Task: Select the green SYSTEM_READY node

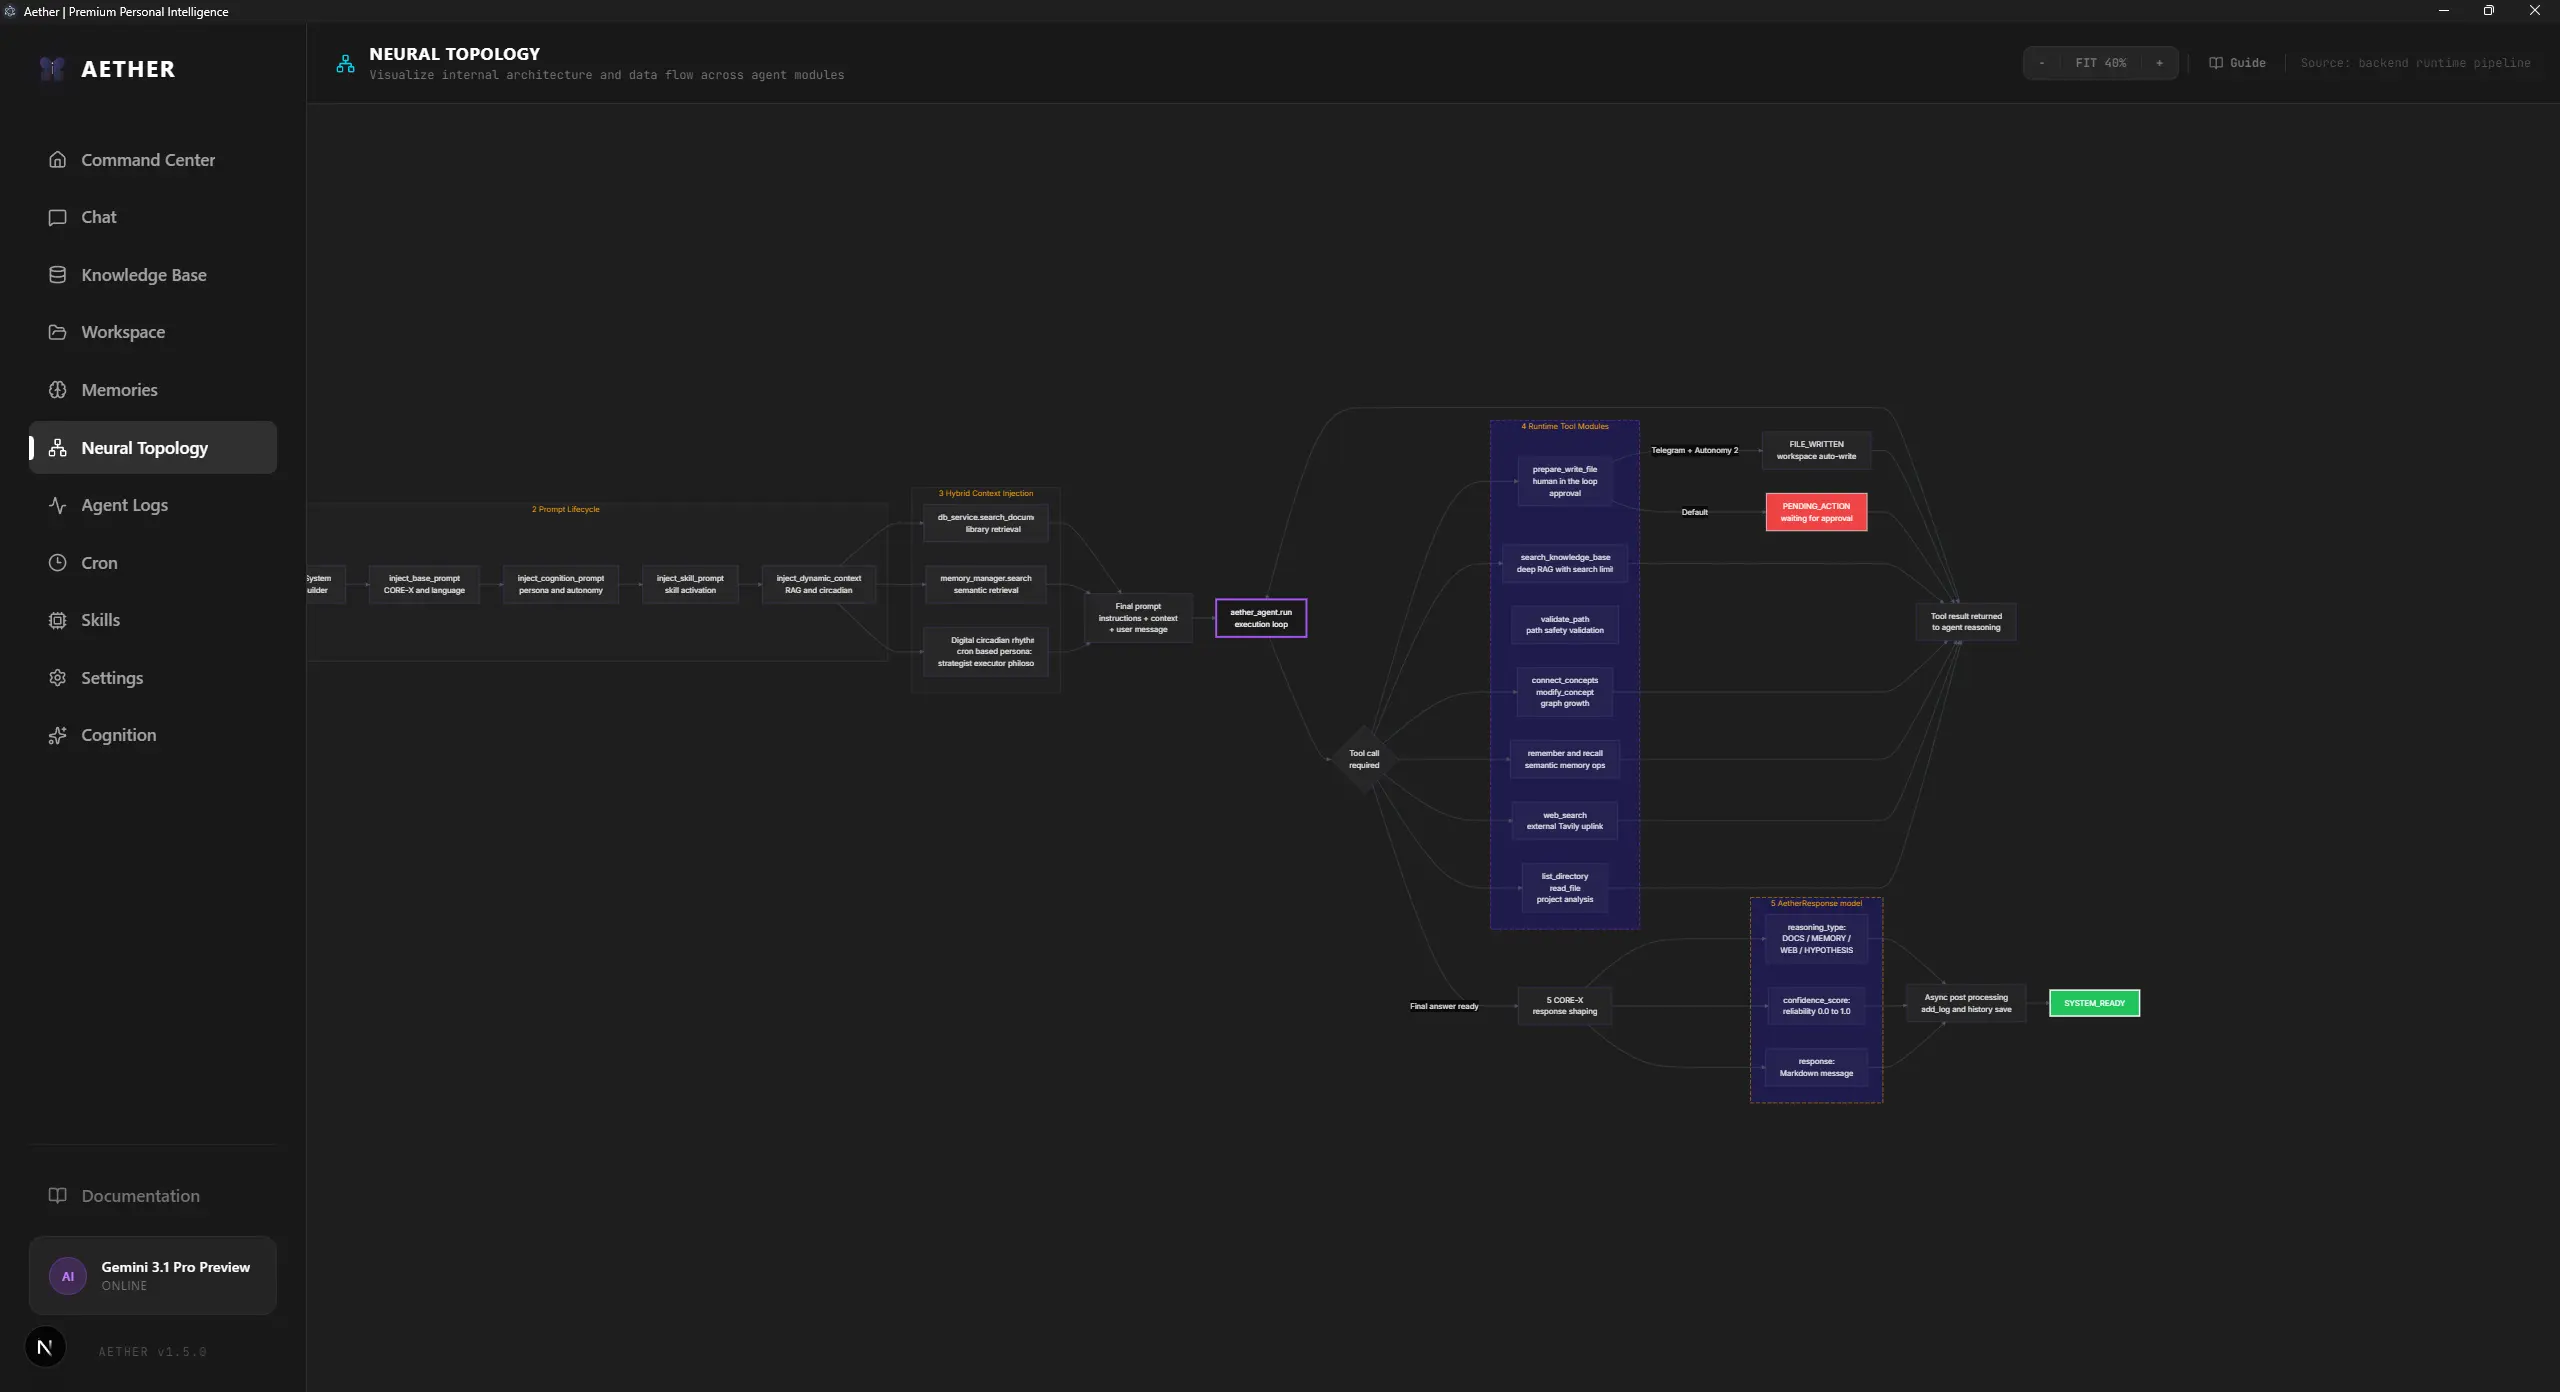Action: click(2094, 1003)
